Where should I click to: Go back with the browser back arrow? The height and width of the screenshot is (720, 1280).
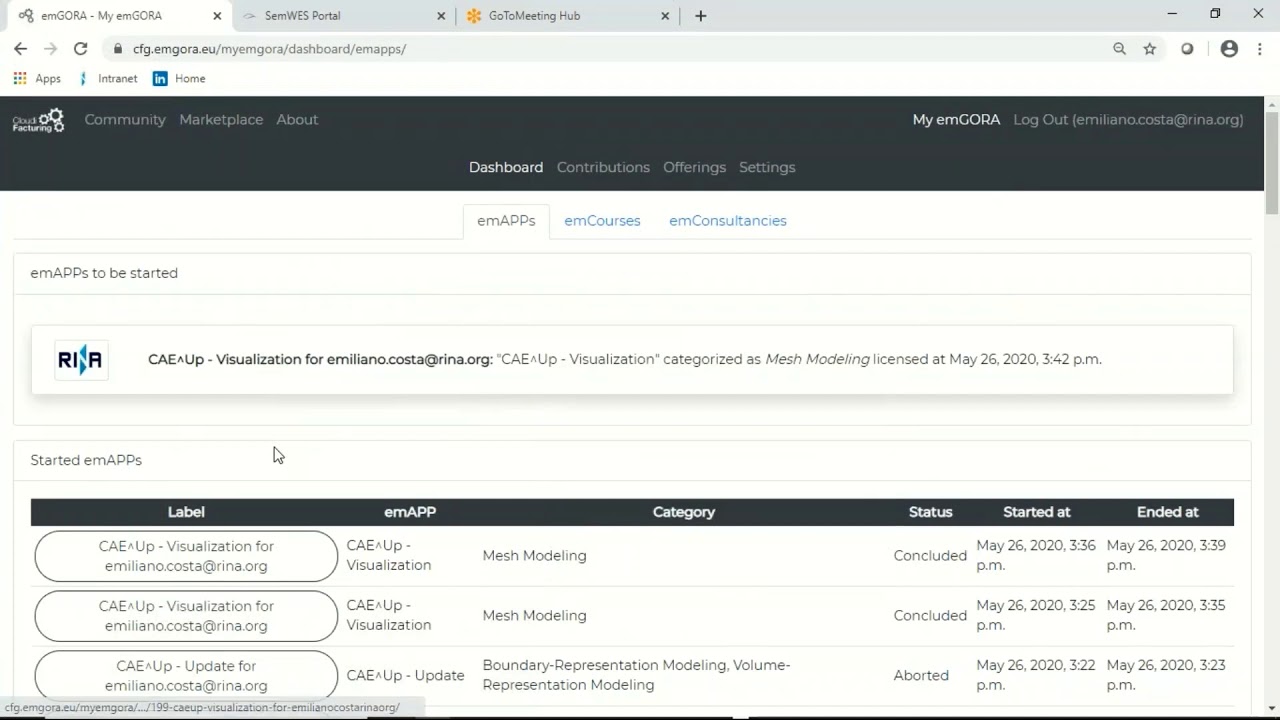20,48
